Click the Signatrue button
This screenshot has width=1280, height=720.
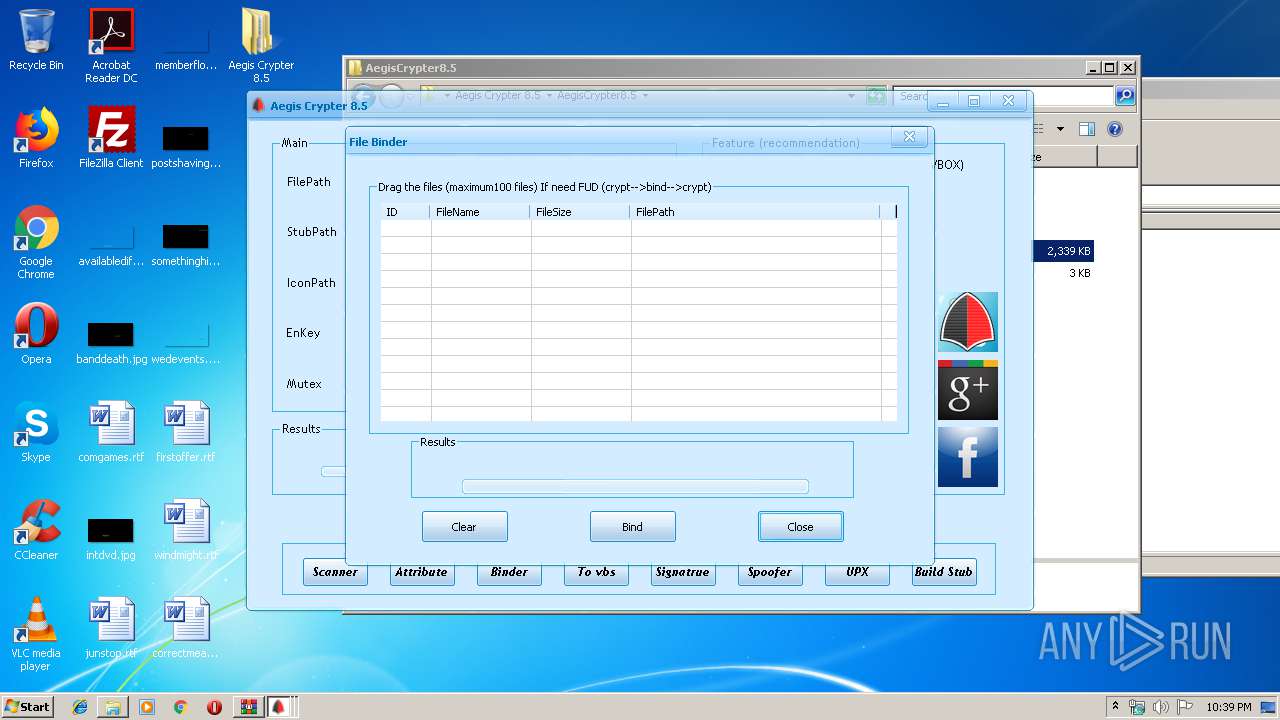[683, 572]
